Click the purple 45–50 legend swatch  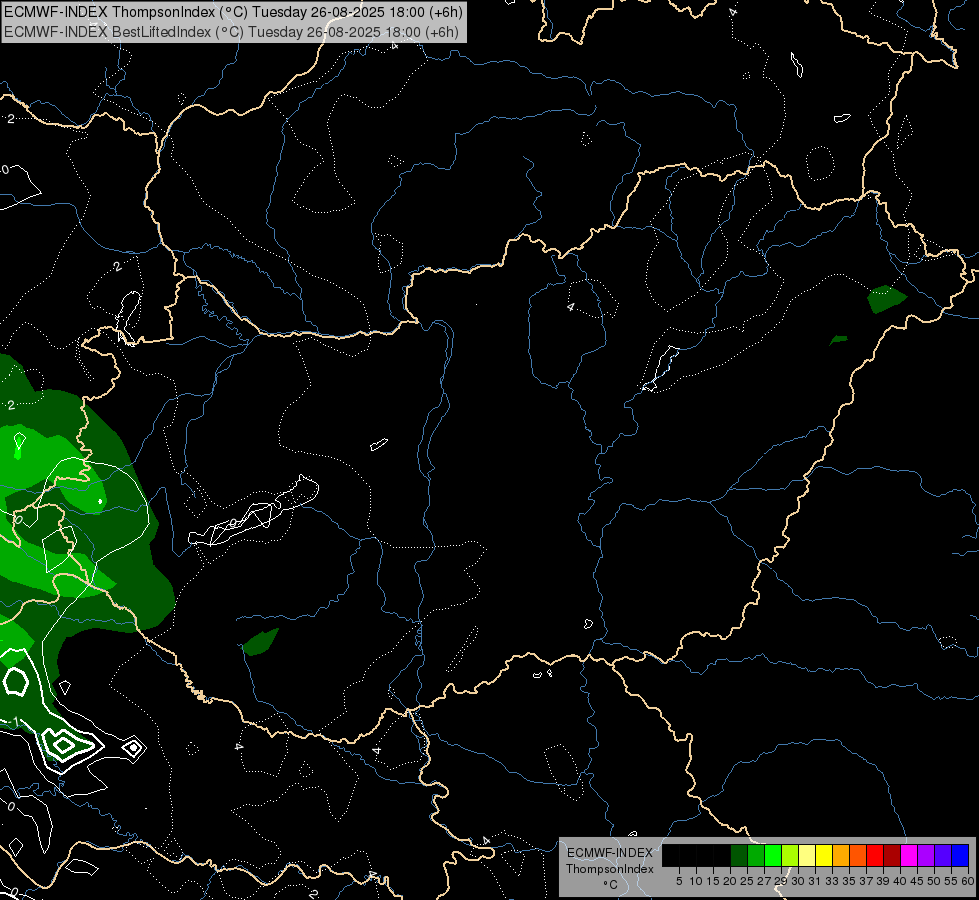[x=926, y=855]
